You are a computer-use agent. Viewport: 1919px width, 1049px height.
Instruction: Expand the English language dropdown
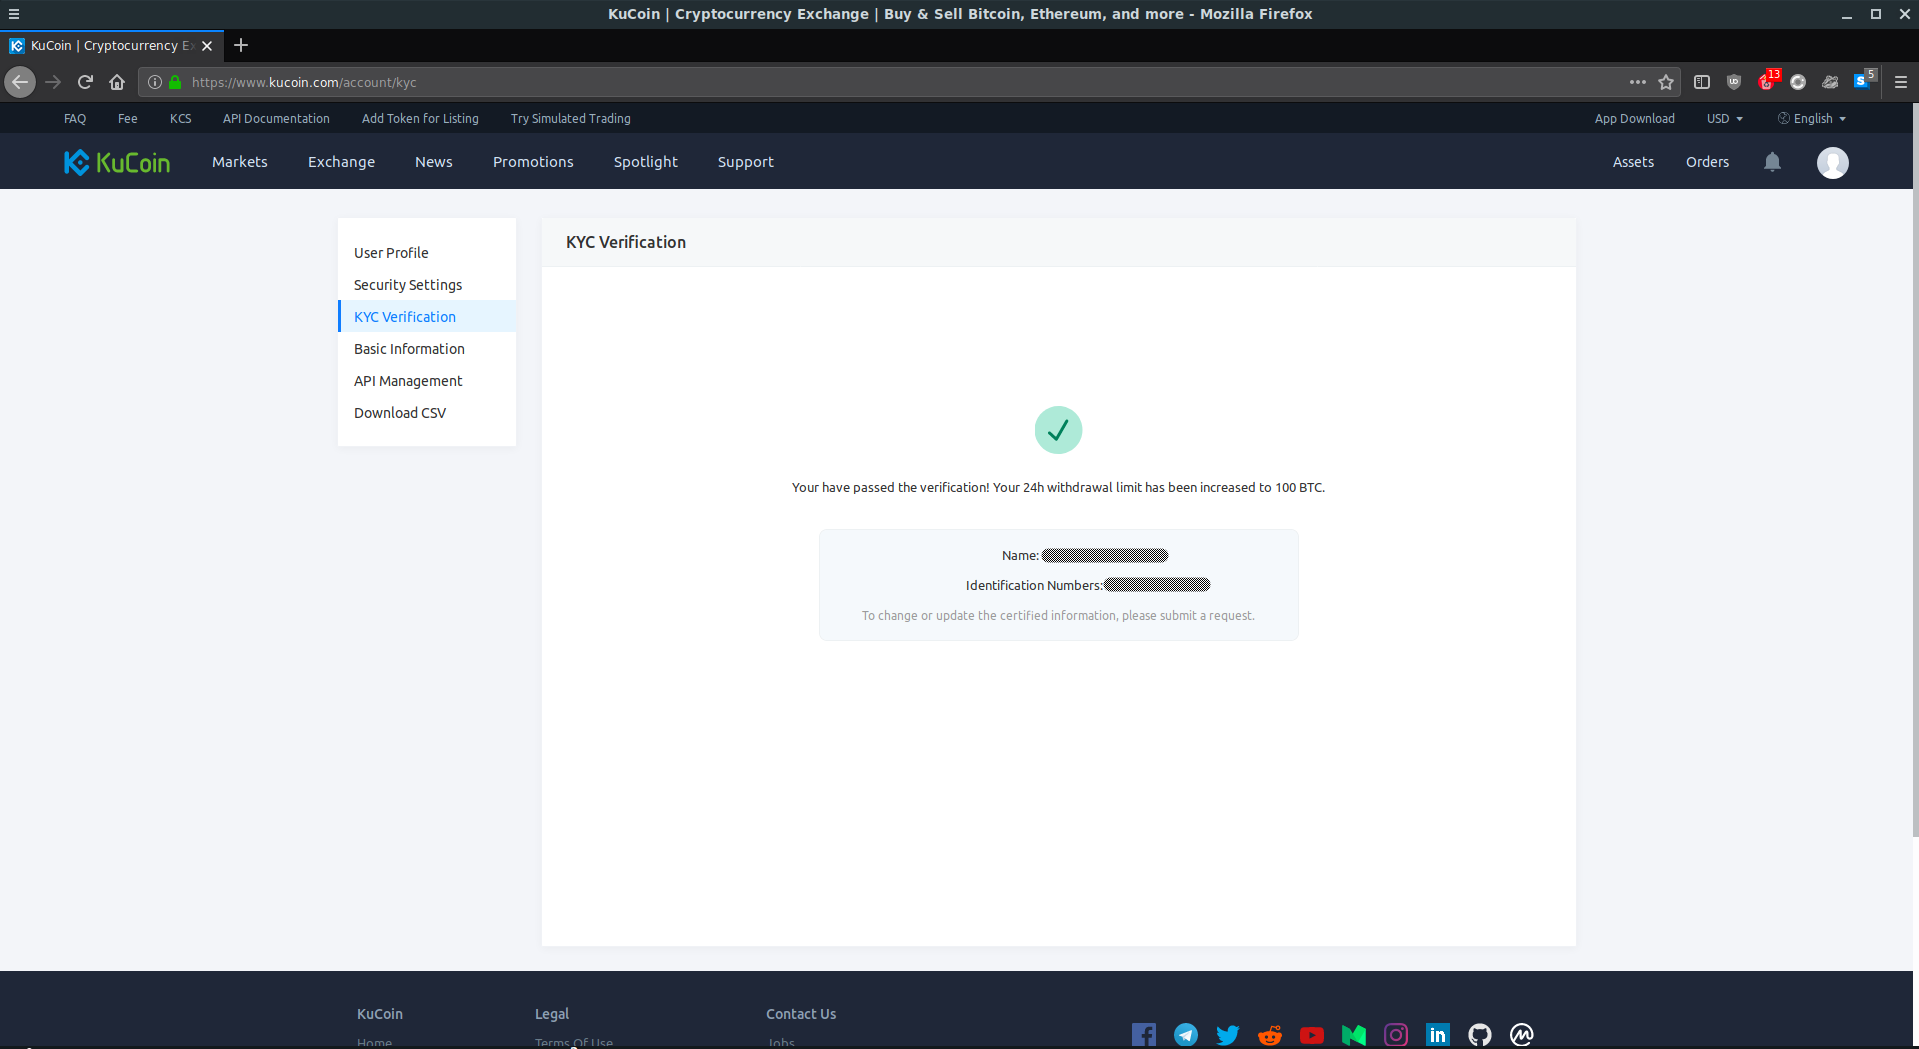pos(1812,118)
